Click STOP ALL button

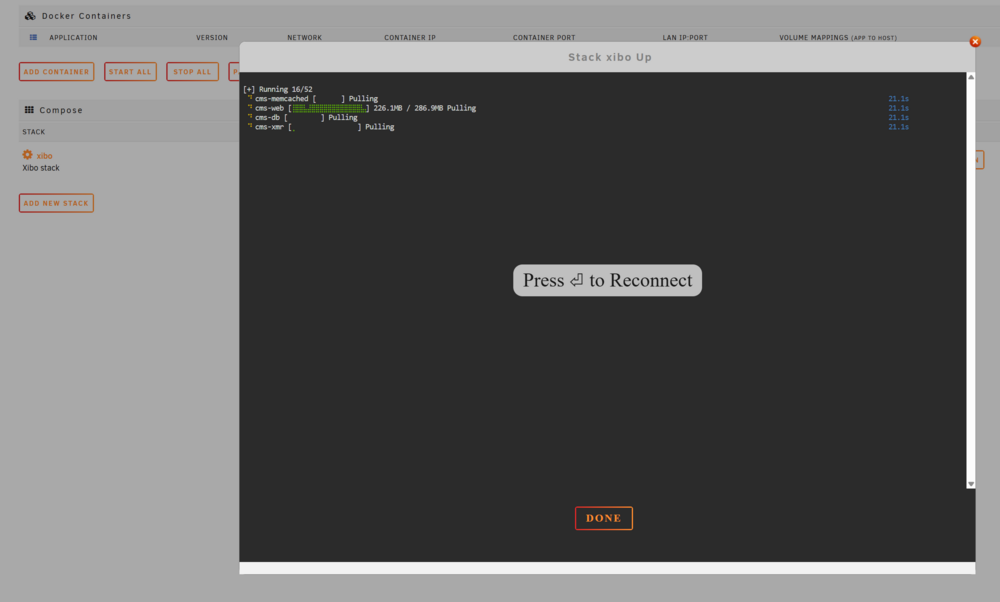click(192, 71)
